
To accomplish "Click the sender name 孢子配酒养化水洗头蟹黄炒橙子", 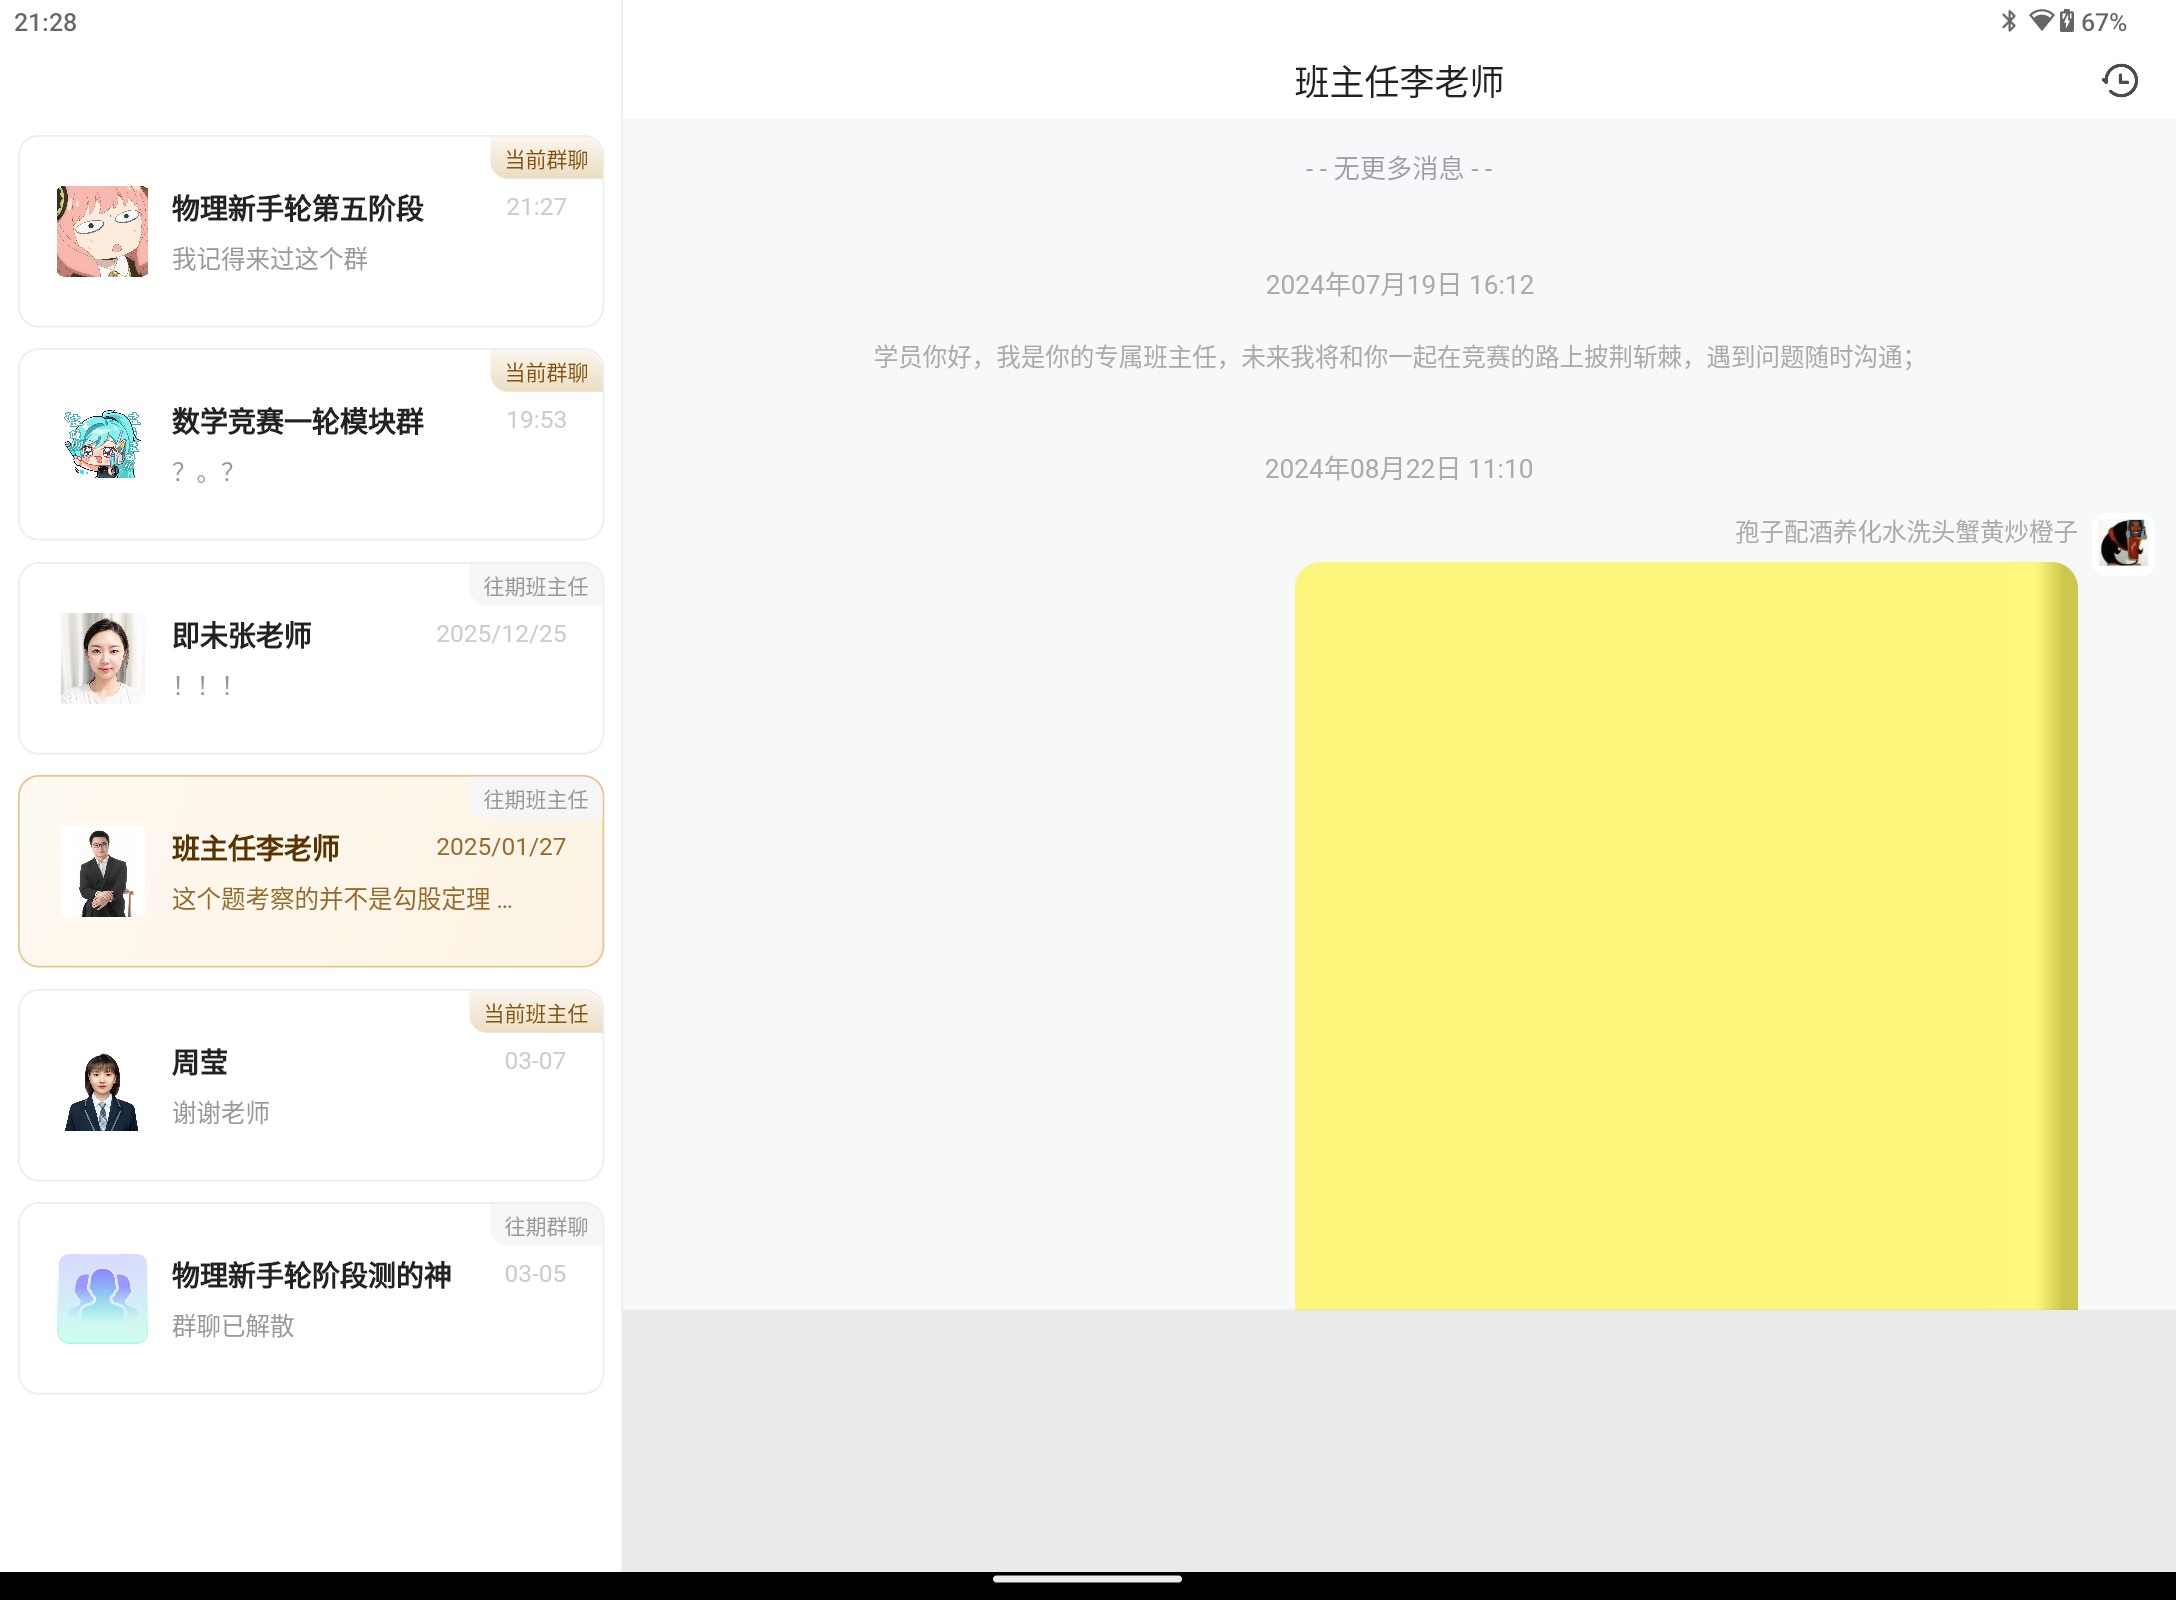I will pos(1905,533).
